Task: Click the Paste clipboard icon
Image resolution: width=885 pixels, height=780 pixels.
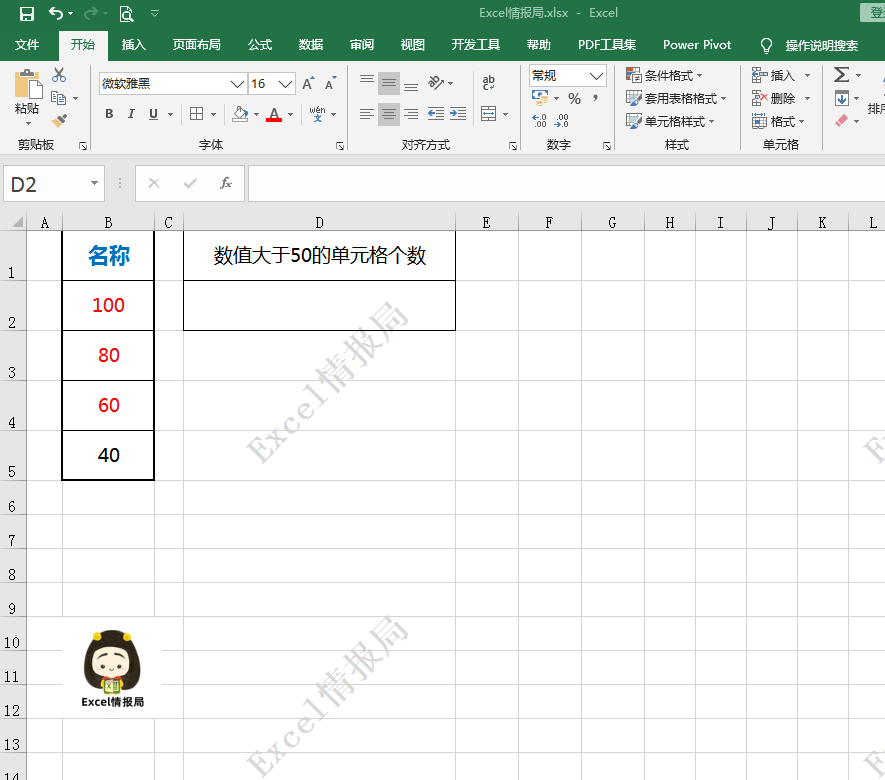Action: click(x=28, y=85)
